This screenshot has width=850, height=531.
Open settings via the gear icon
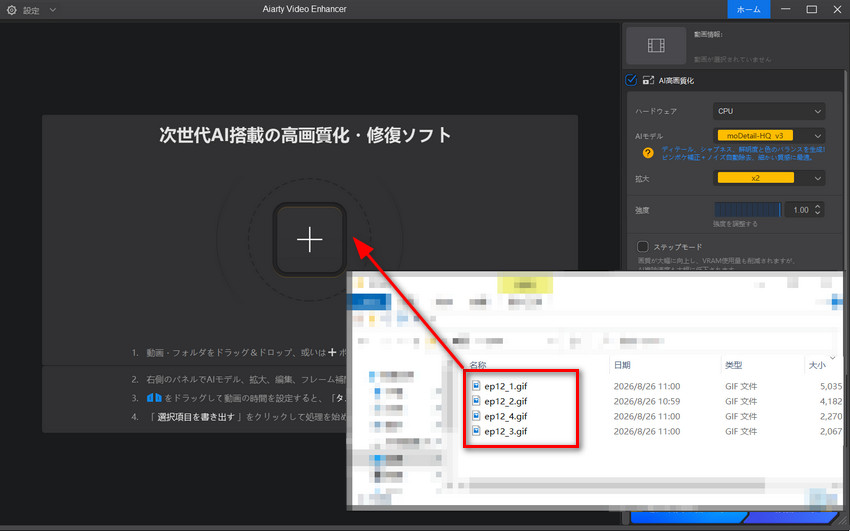pos(11,10)
